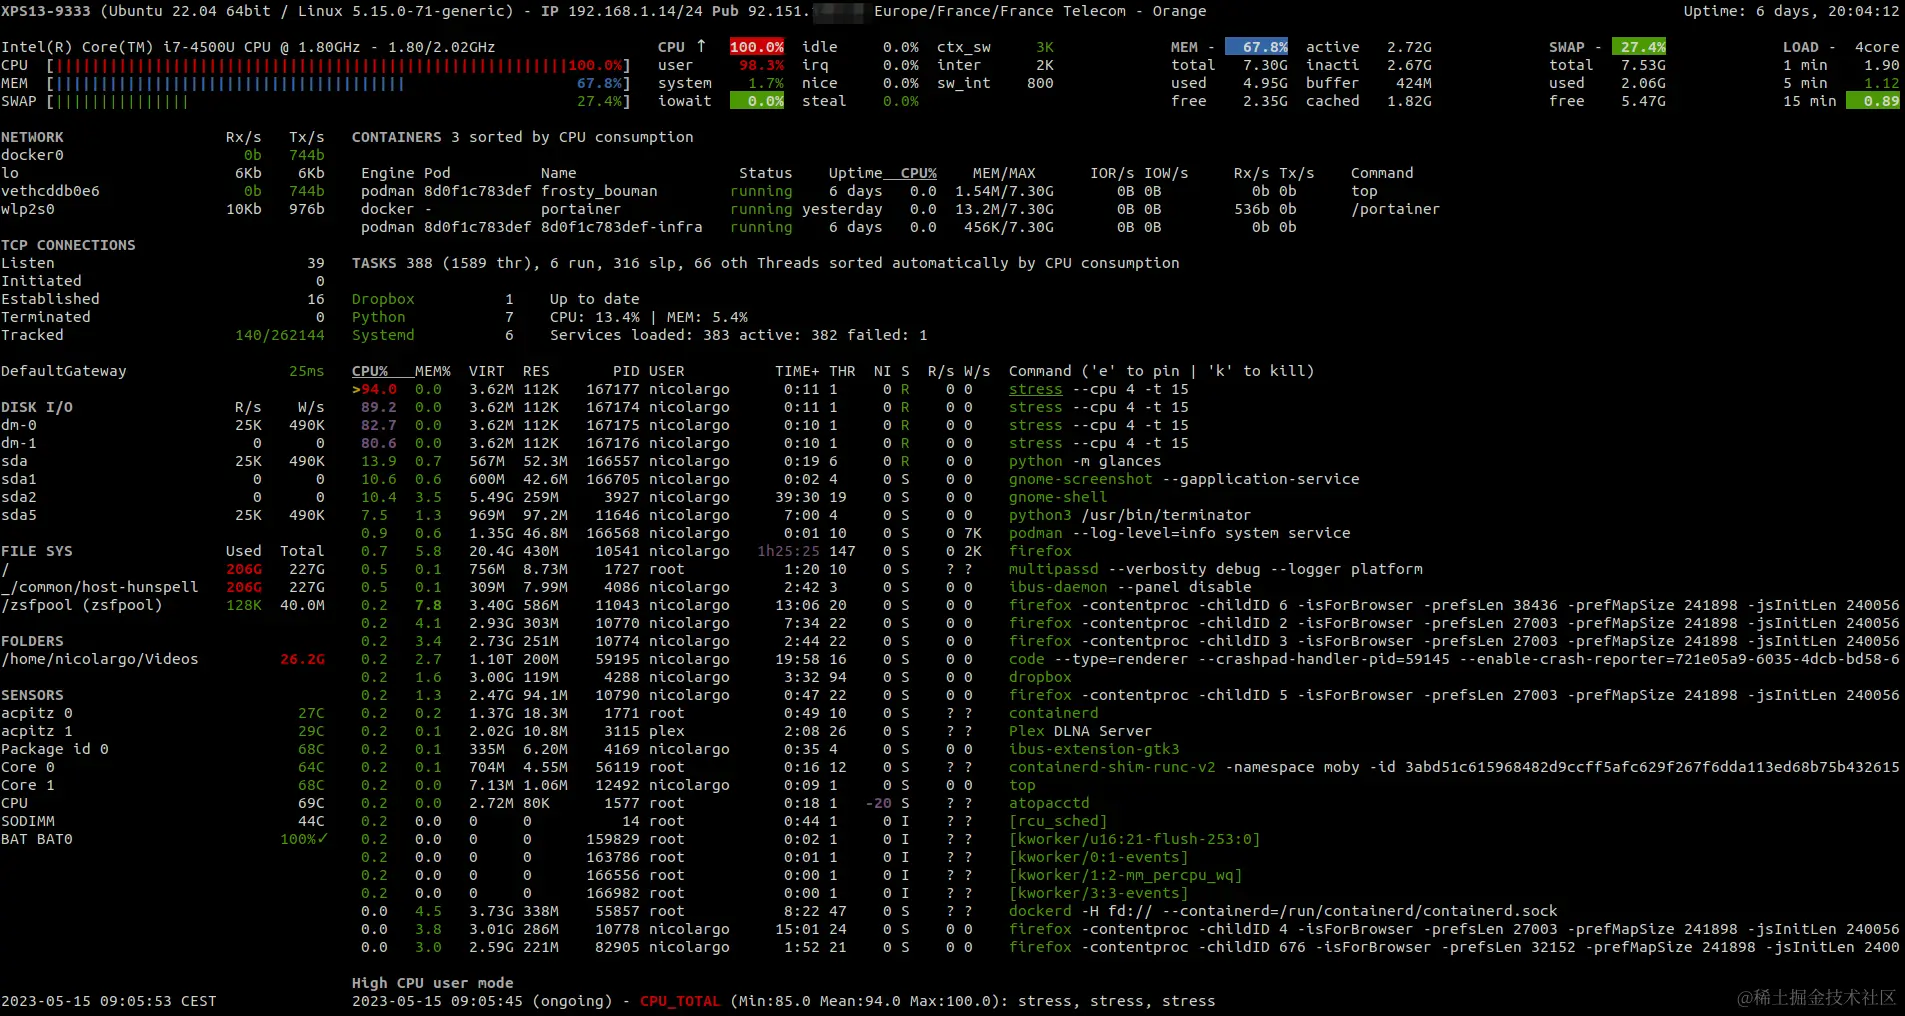Click the TASKS 388 summary line
The height and width of the screenshot is (1016, 1905).
(766, 263)
